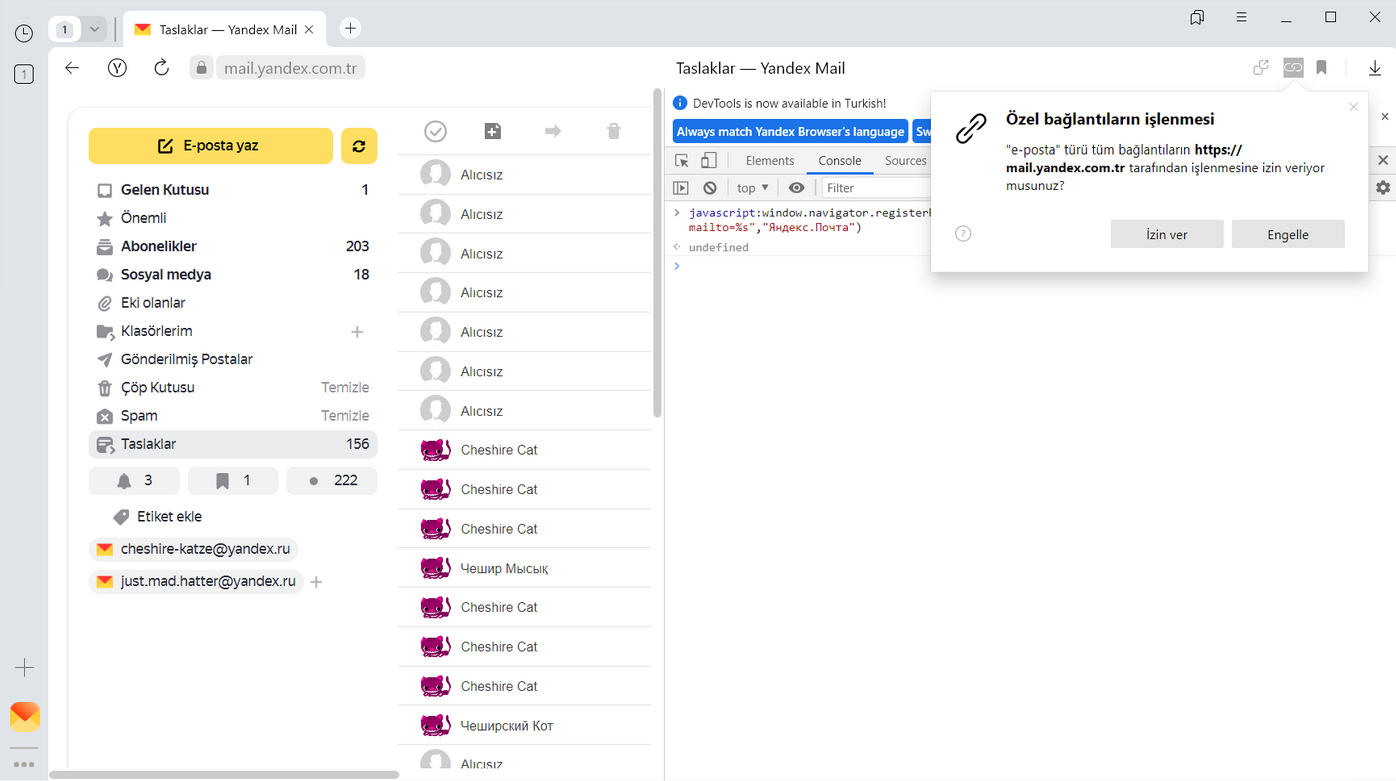Add a new folder next to Klasörlerim
Viewport: 1396px width, 781px height.
[x=357, y=332]
